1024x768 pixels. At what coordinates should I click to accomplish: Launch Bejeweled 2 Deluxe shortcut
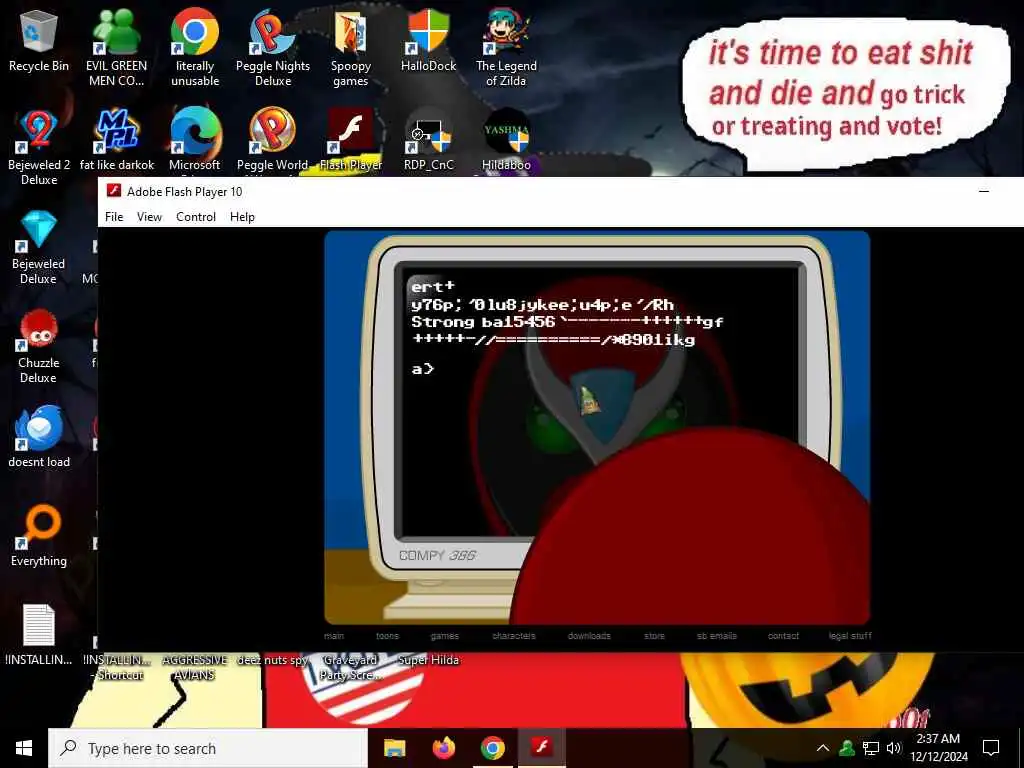click(x=39, y=146)
